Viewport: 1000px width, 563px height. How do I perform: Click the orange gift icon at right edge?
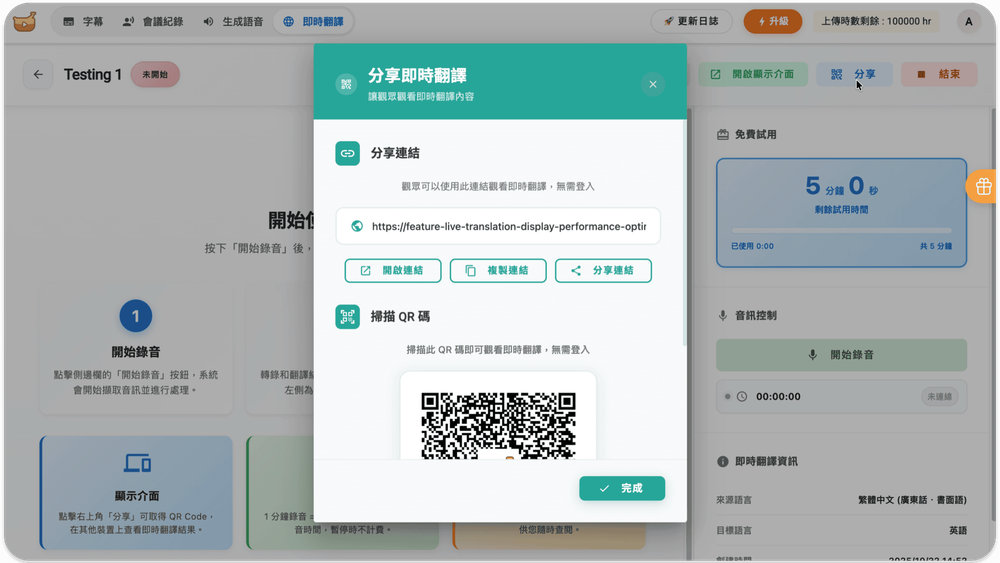click(x=982, y=186)
